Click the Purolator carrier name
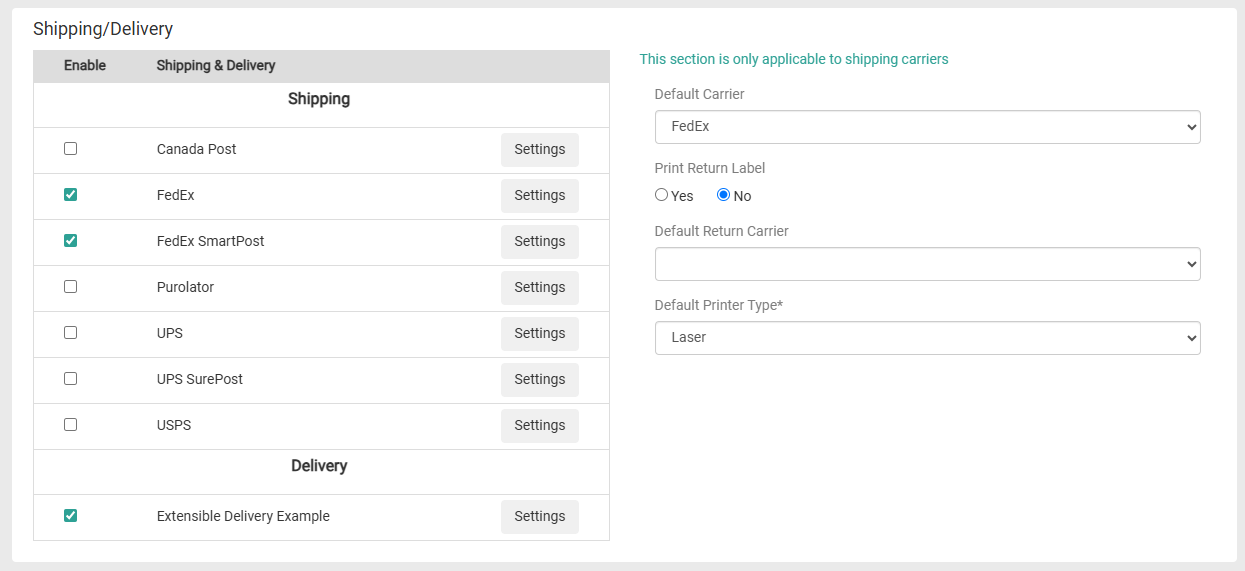This screenshot has width=1245, height=571. pos(186,287)
